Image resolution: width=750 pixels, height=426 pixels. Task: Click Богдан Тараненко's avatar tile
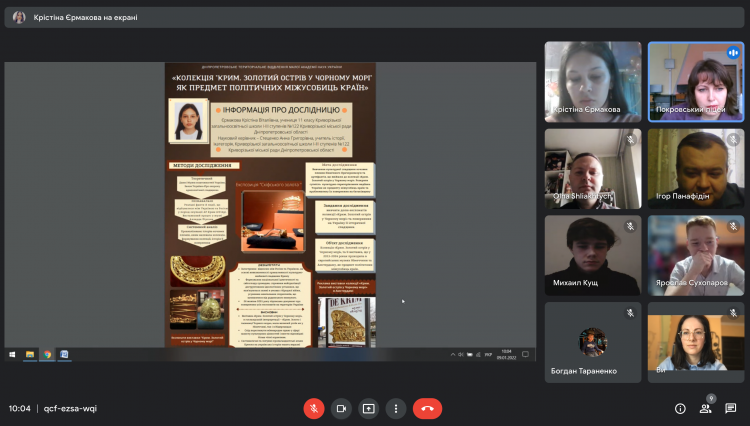[593, 341]
